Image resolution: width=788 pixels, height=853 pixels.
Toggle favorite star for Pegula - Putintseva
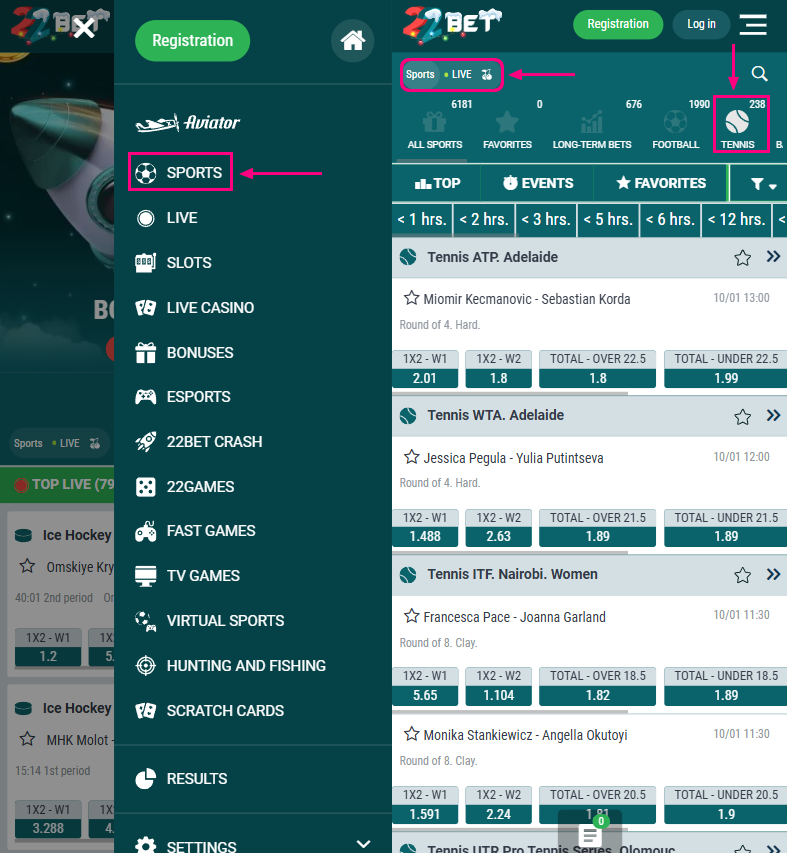click(x=411, y=457)
